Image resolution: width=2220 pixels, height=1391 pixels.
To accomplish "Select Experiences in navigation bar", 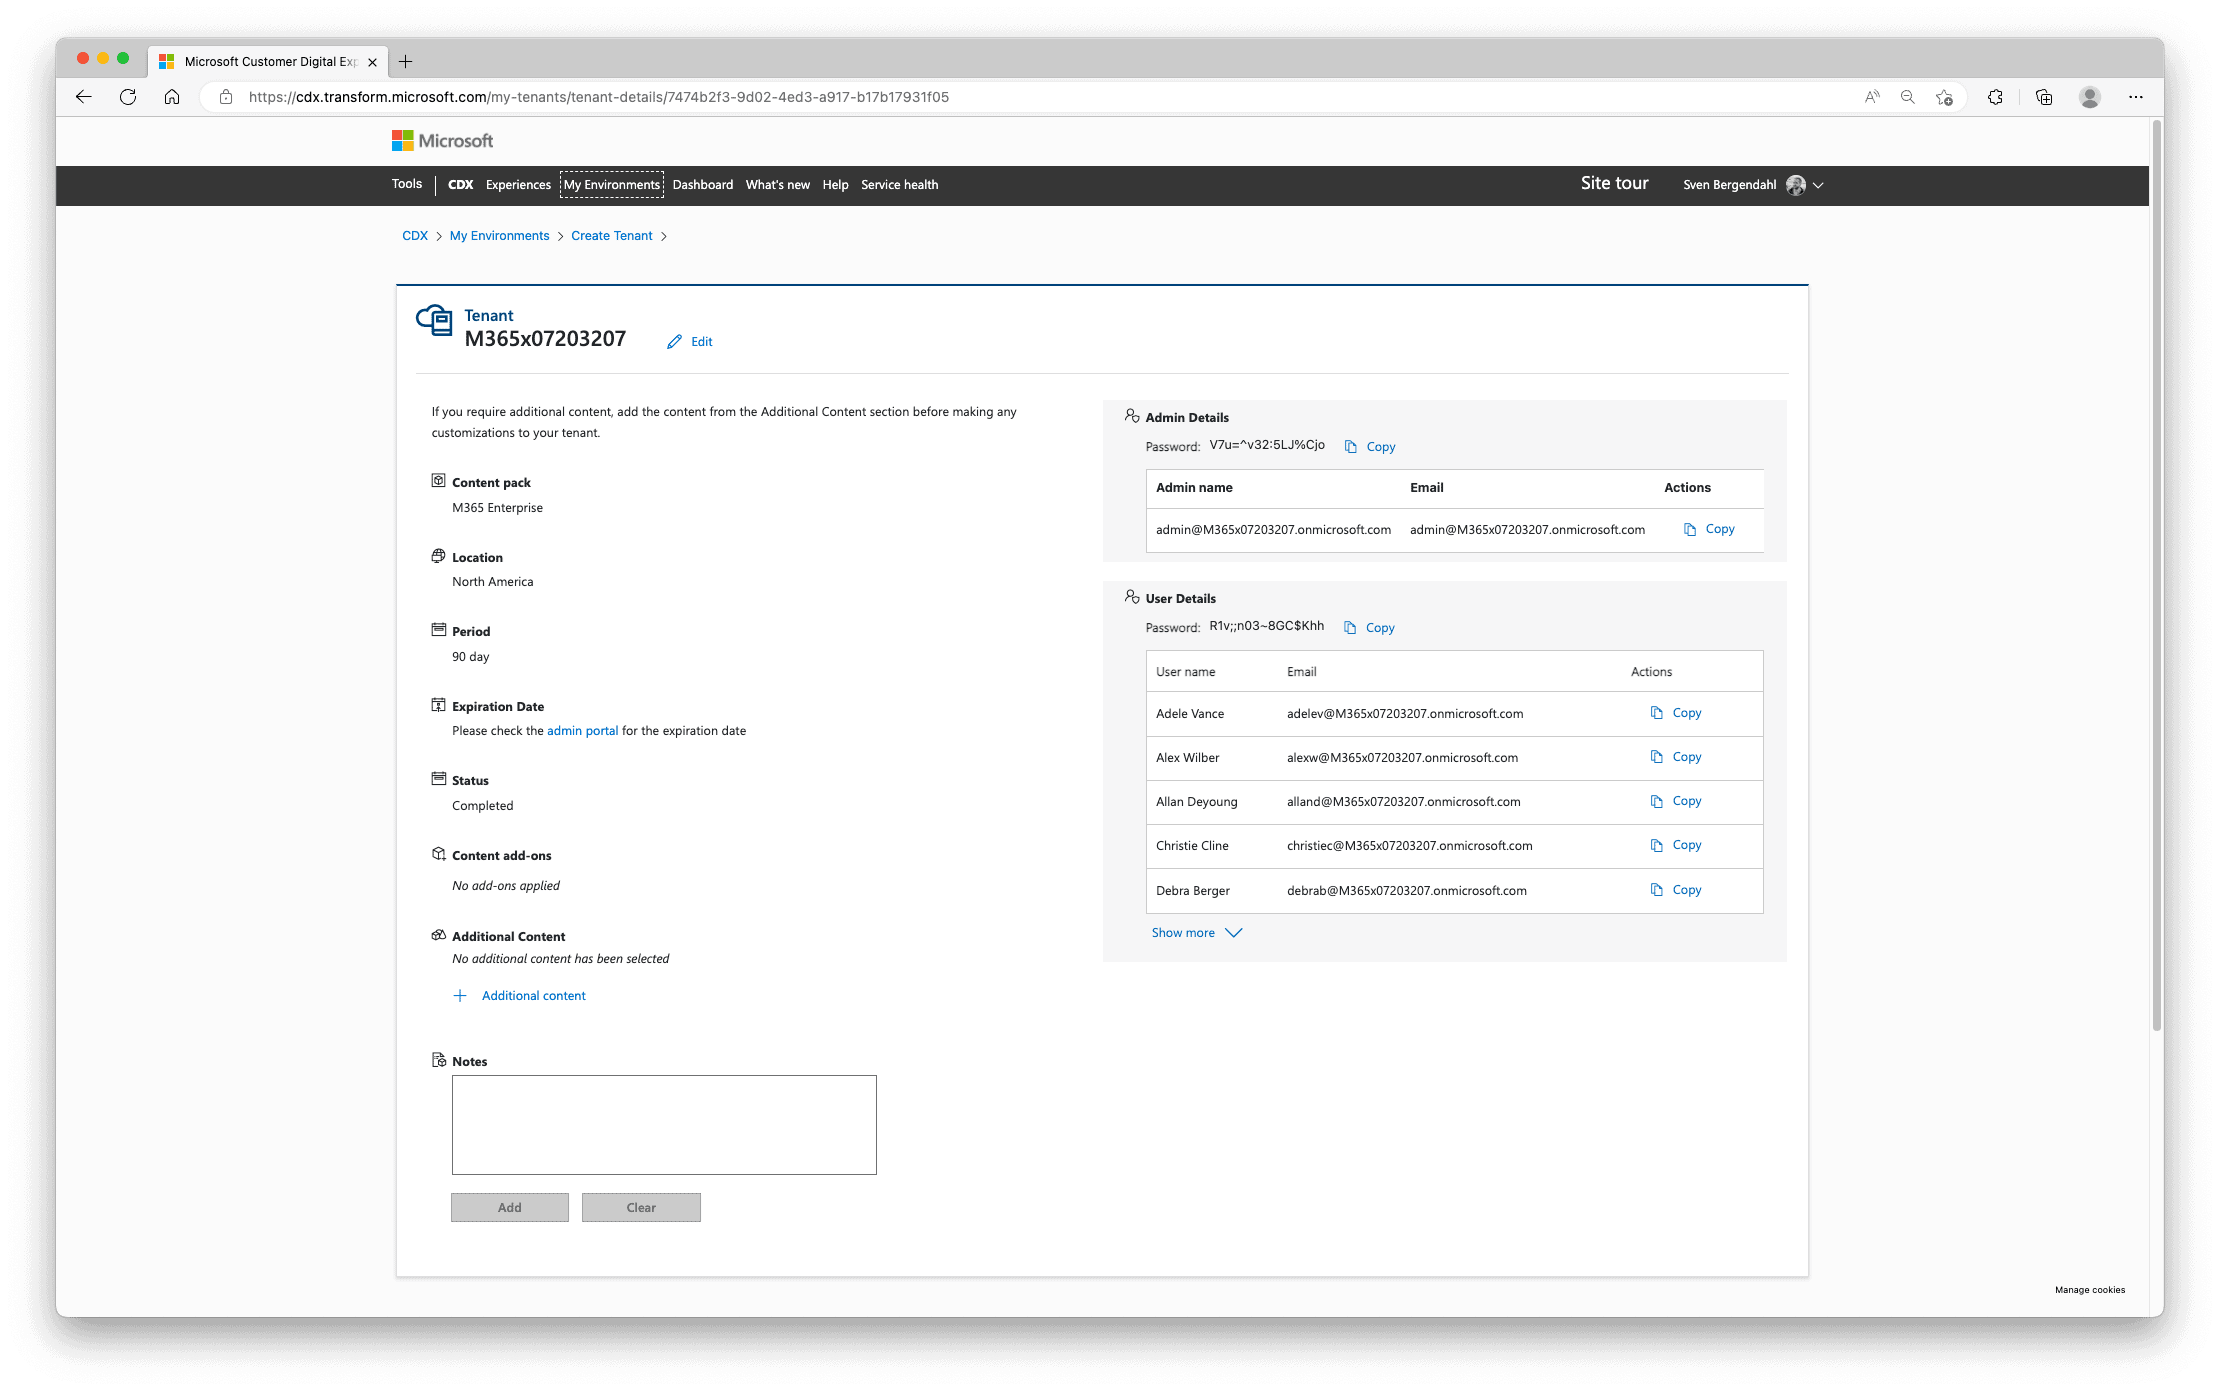I will (x=518, y=185).
